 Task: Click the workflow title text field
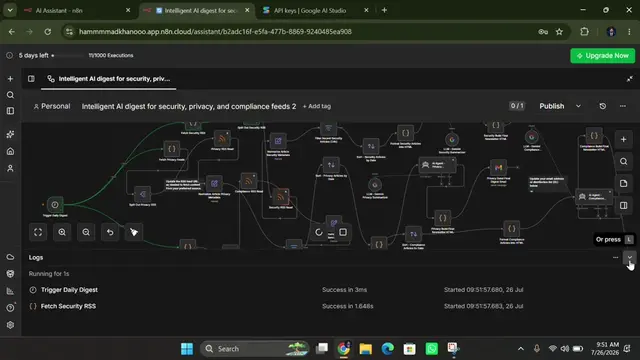click(x=189, y=106)
